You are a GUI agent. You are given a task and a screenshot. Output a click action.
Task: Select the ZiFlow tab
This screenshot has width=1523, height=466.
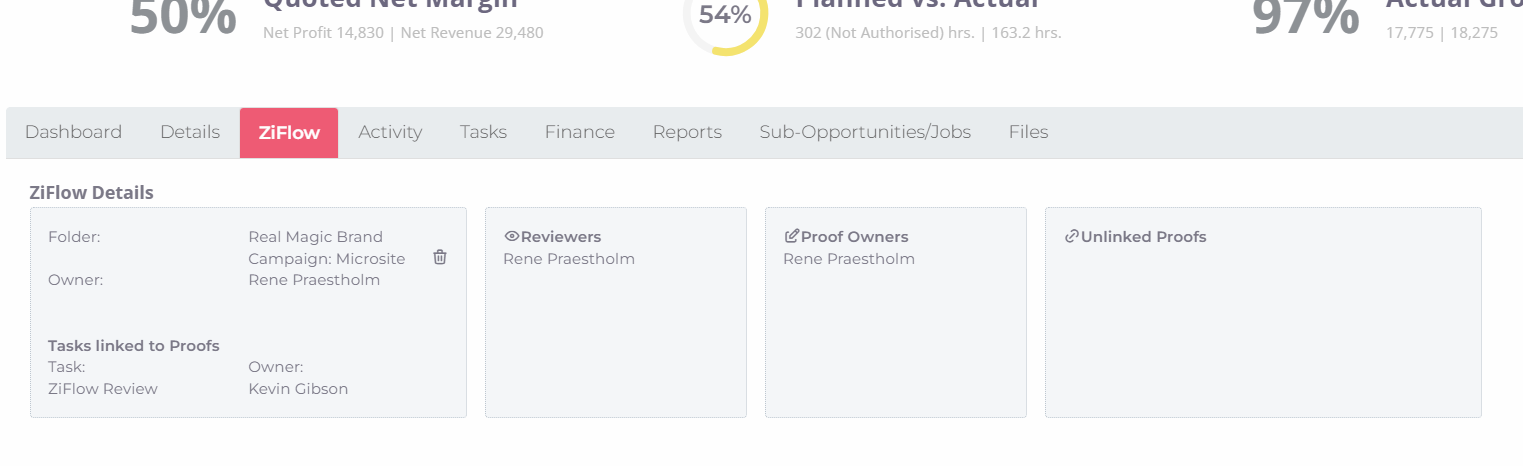coord(289,132)
